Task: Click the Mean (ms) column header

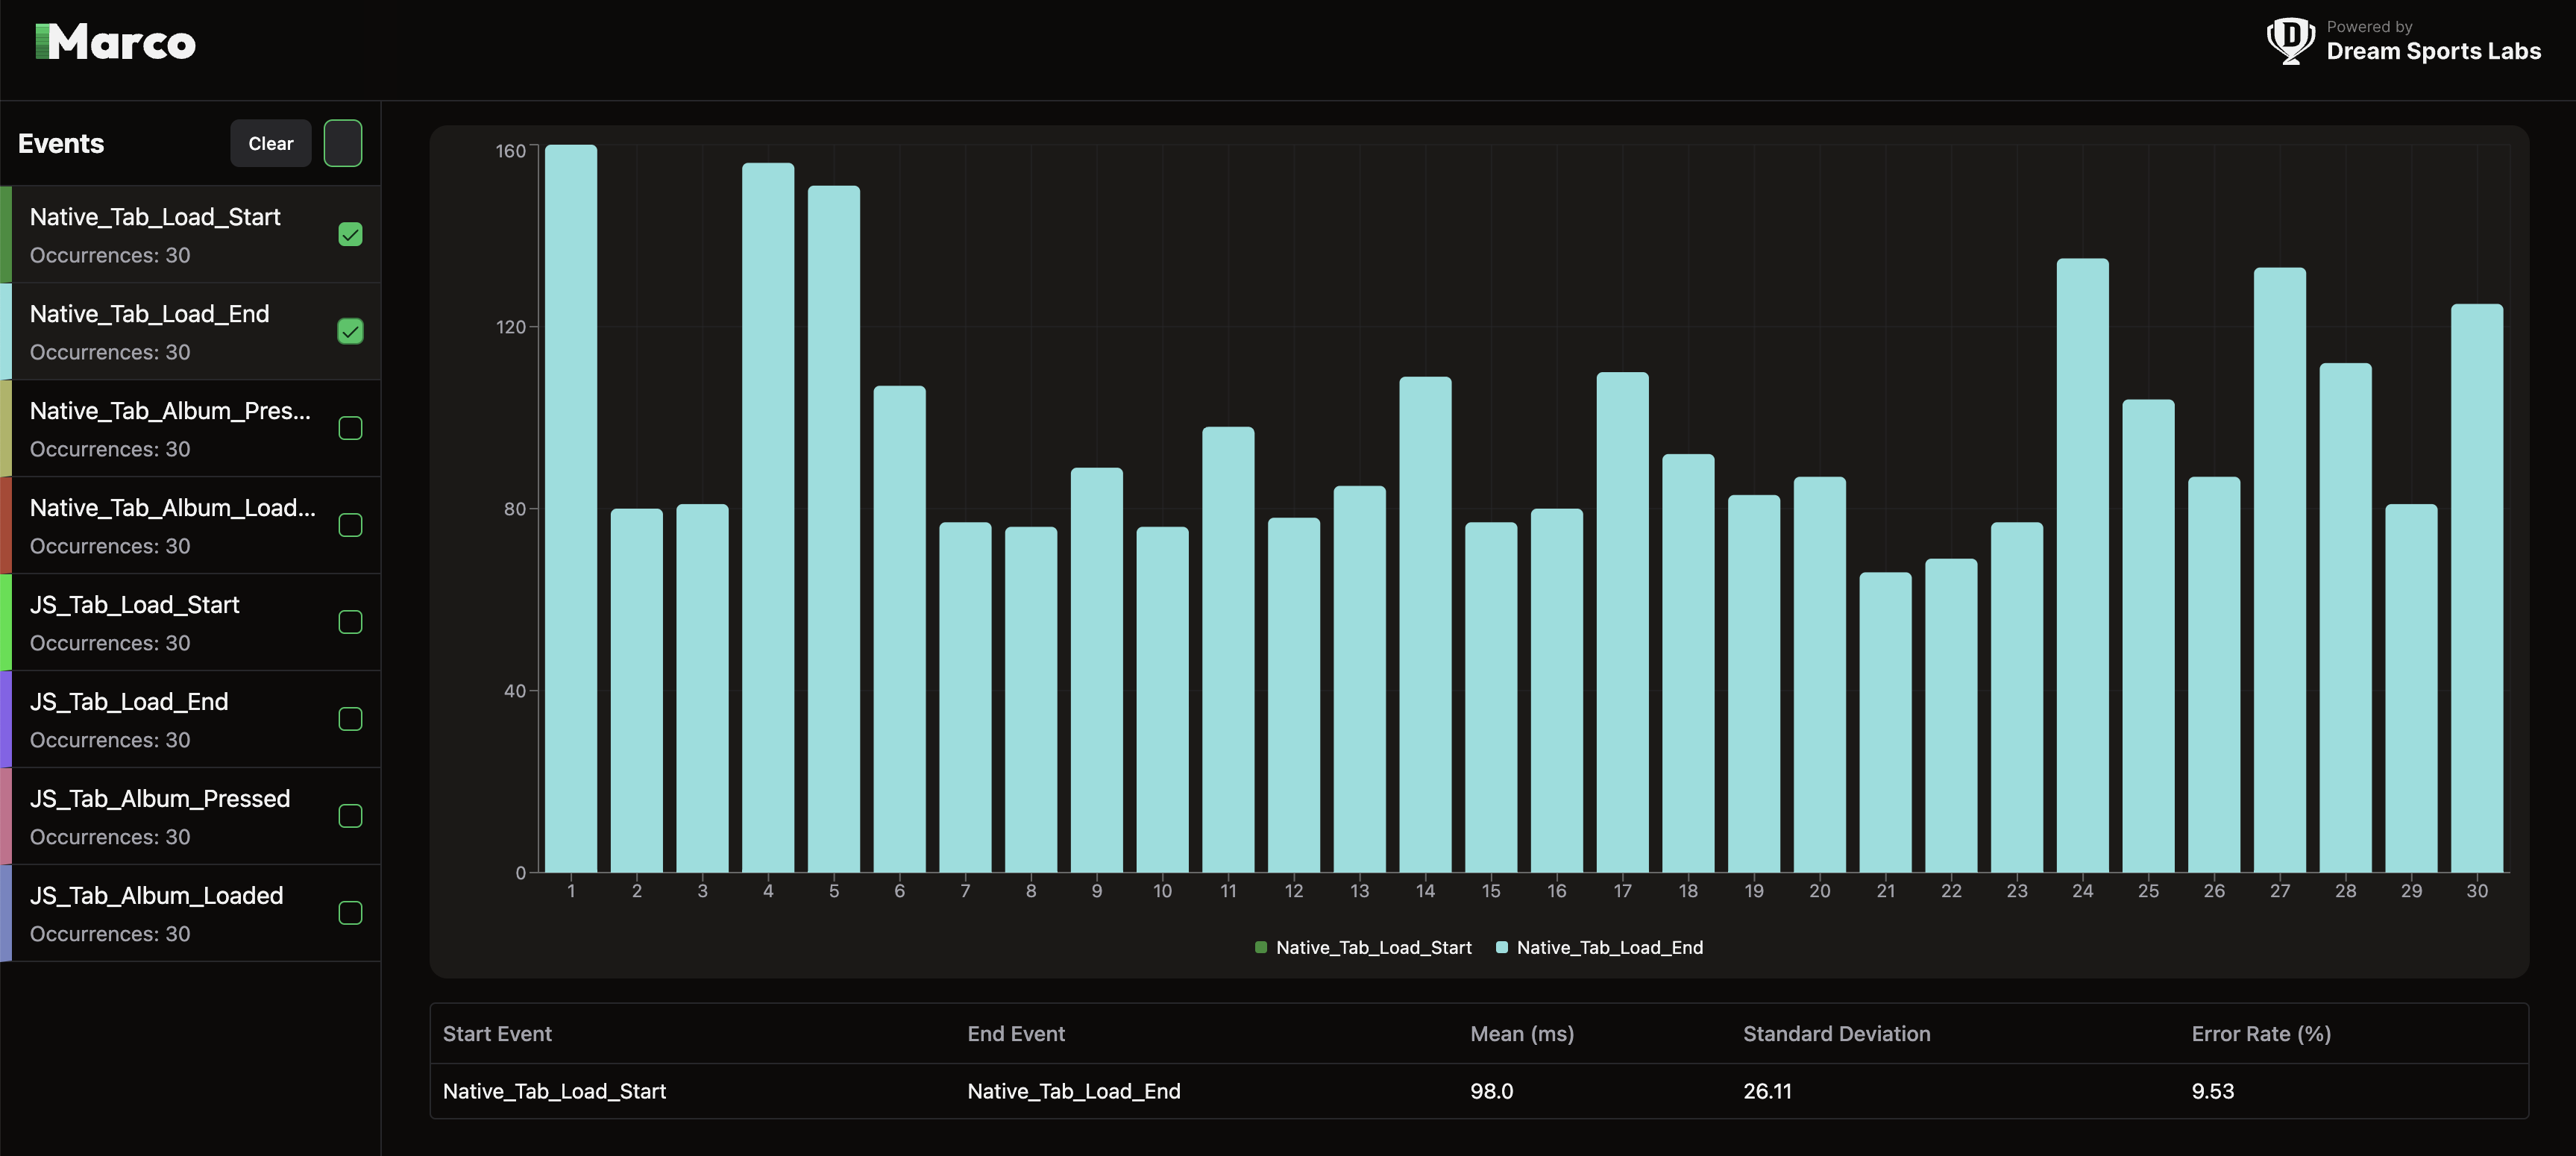Action: tap(1521, 1034)
